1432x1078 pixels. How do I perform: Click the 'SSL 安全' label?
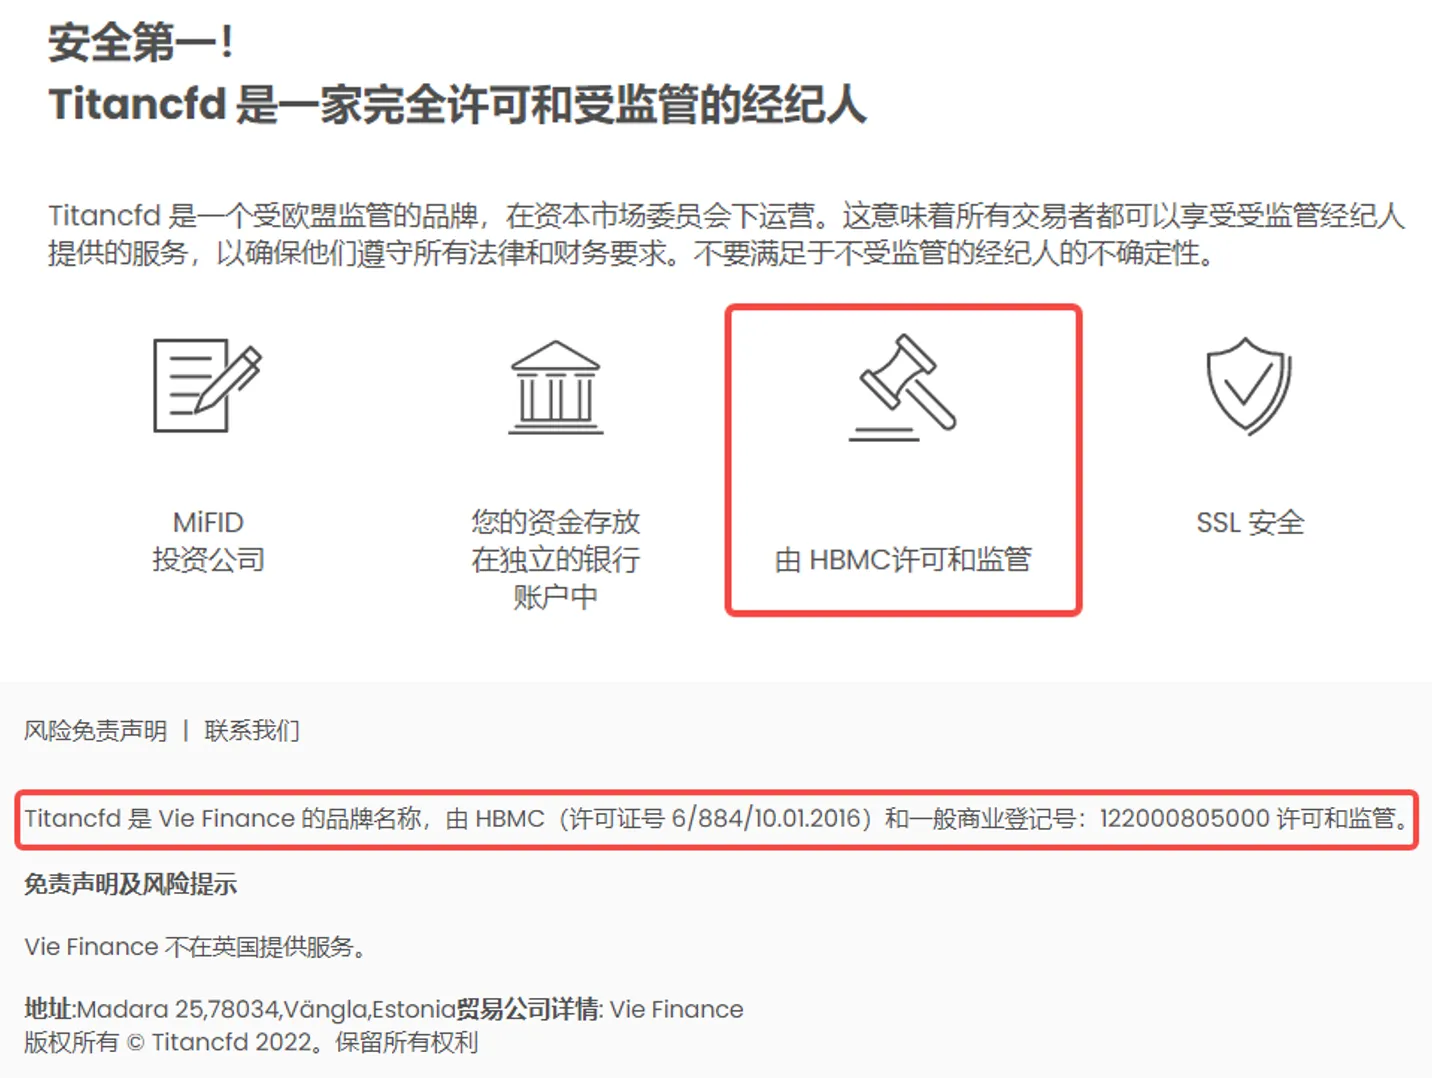(1250, 522)
